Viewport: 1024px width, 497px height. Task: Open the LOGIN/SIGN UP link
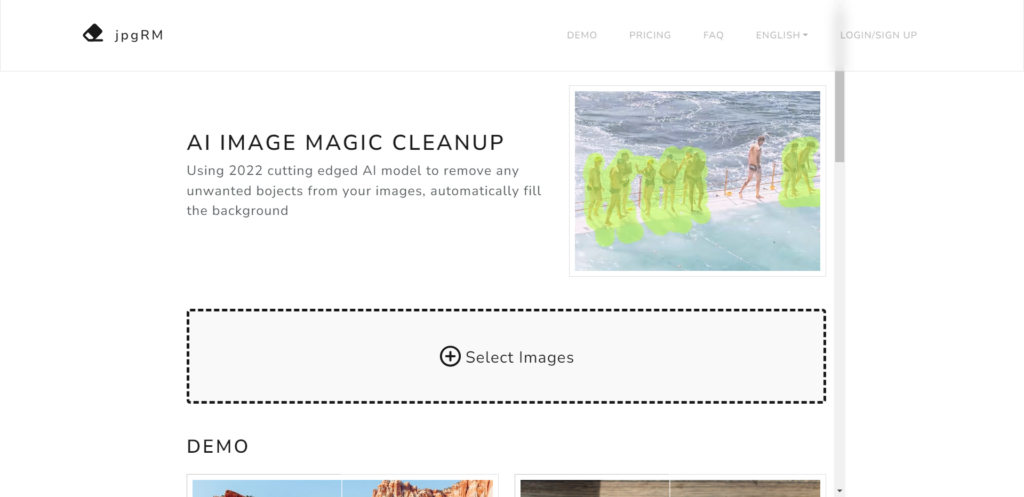click(878, 35)
